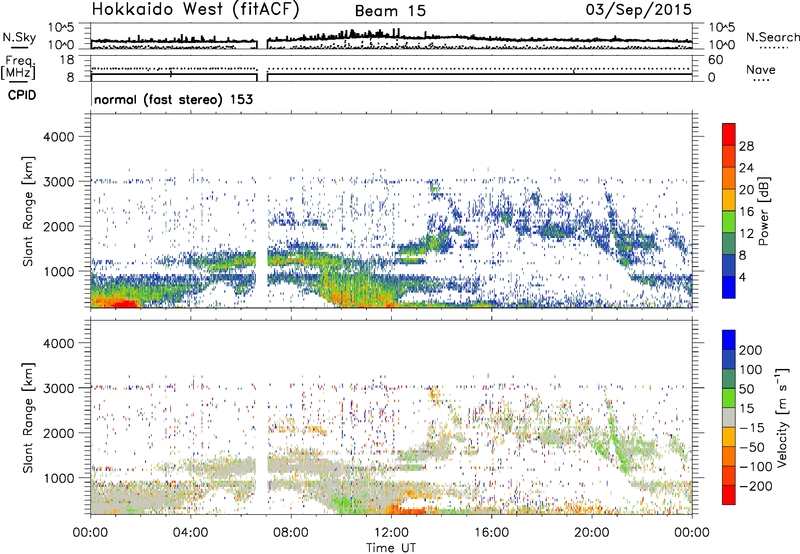
Task: Click '4000' tick on velocity panel axis
Action: [x=58, y=343]
